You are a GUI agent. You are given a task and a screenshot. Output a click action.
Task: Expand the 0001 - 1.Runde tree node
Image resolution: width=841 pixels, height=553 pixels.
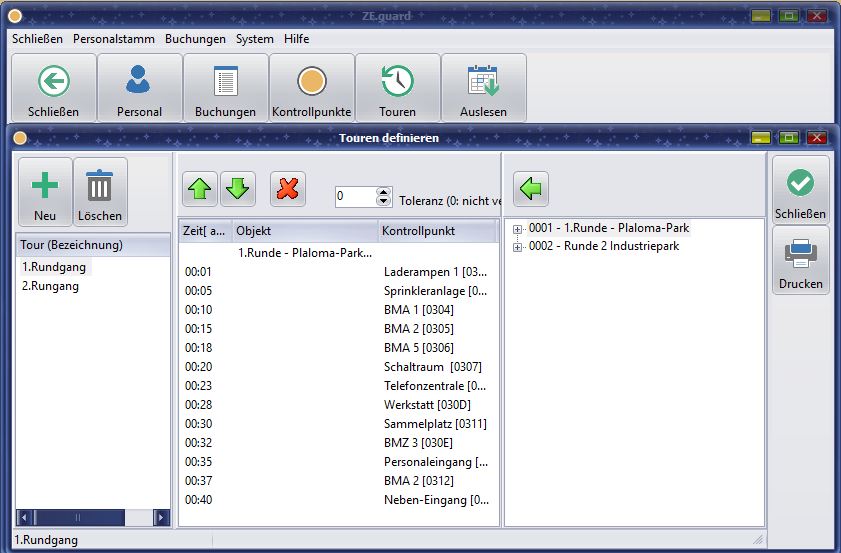coord(518,229)
